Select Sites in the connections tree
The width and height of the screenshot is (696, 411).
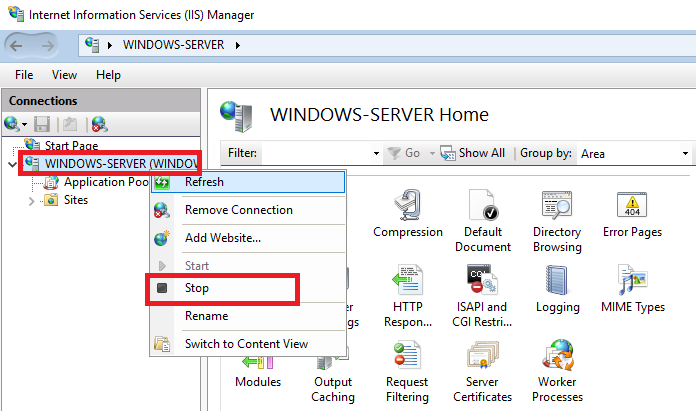pyautogui.click(x=76, y=200)
